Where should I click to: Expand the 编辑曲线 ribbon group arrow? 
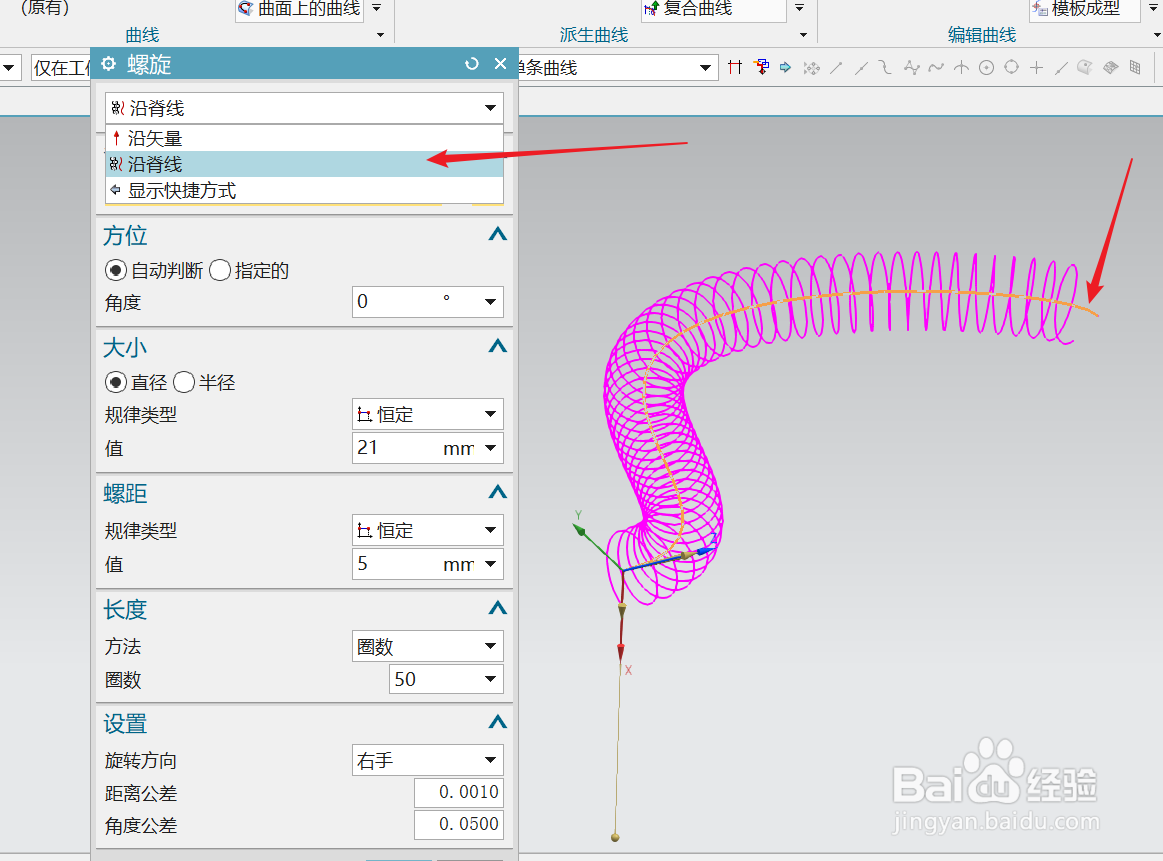tap(1156, 35)
